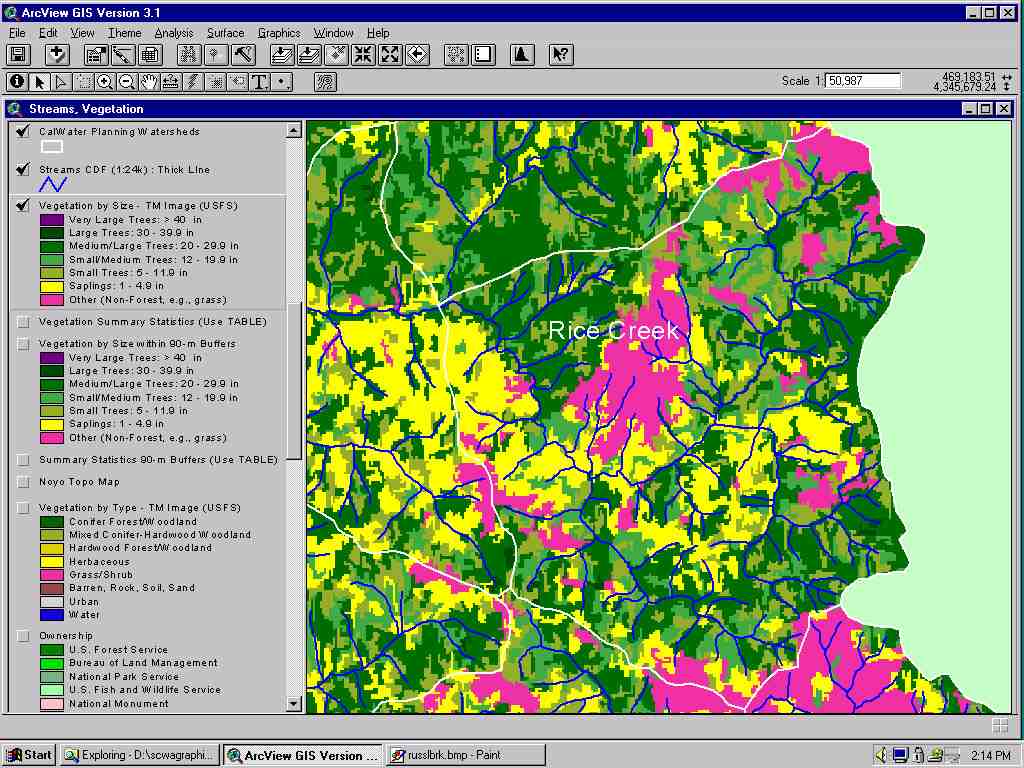This screenshot has height=768, width=1024.
Task: Open the Theme menu
Action: (124, 33)
